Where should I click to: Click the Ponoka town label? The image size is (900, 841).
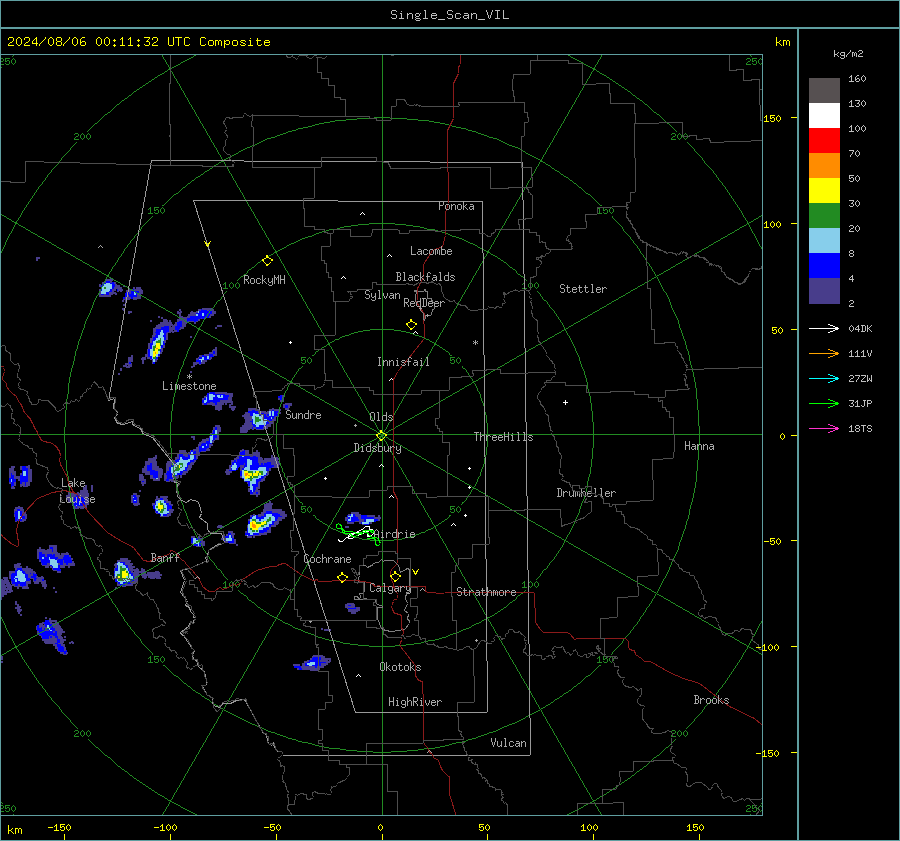coord(456,206)
